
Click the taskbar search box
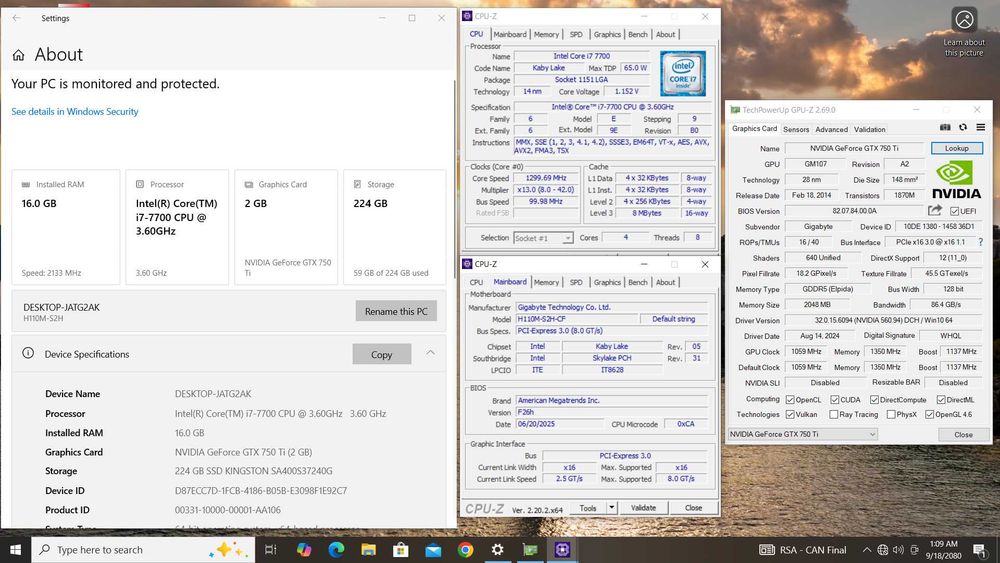pyautogui.click(x=143, y=550)
